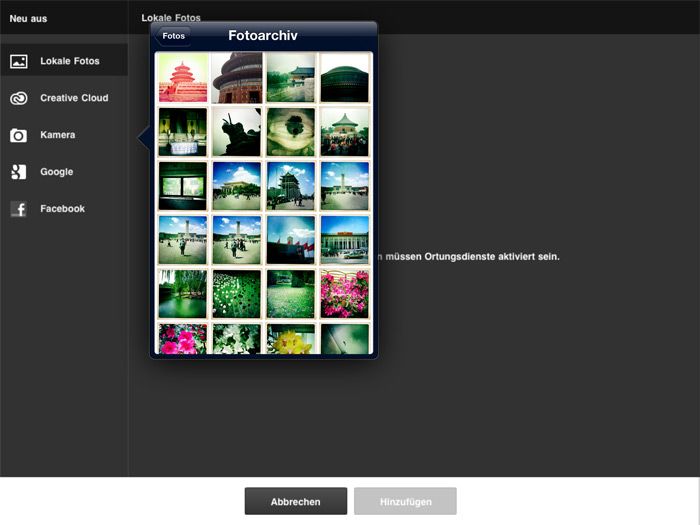Select the red temple photo thumbnail
Screen dimensions: 700x525
[183, 78]
